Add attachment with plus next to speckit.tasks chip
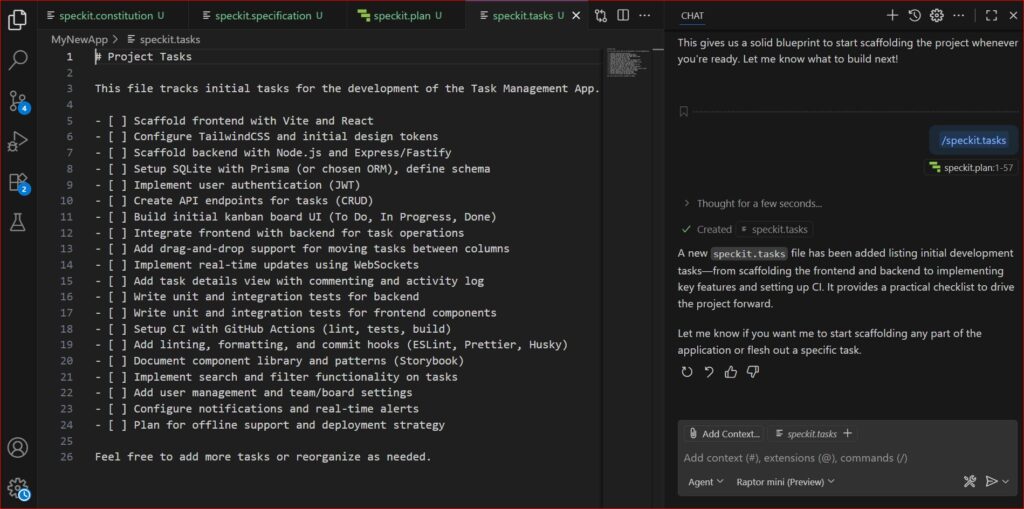This screenshot has height=509, width=1024. pos(848,433)
